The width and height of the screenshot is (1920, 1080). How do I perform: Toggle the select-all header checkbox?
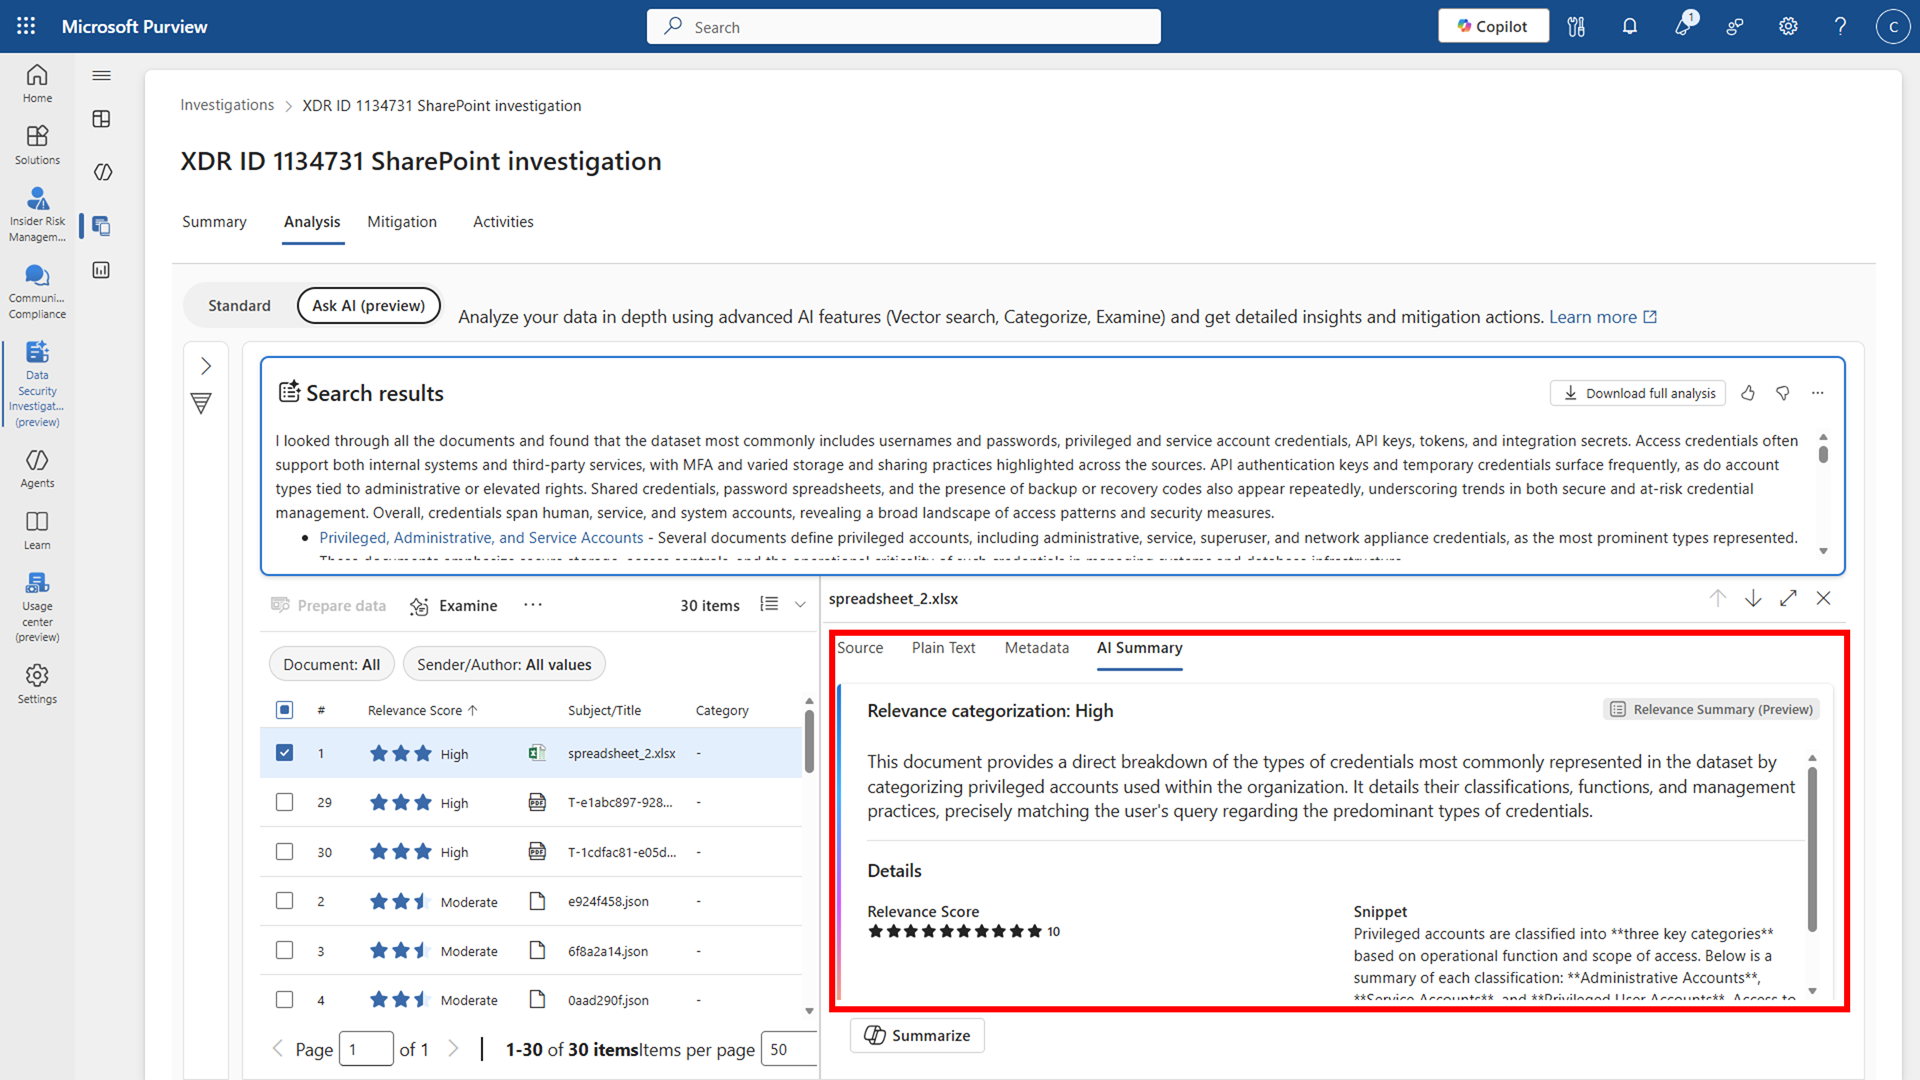(284, 710)
